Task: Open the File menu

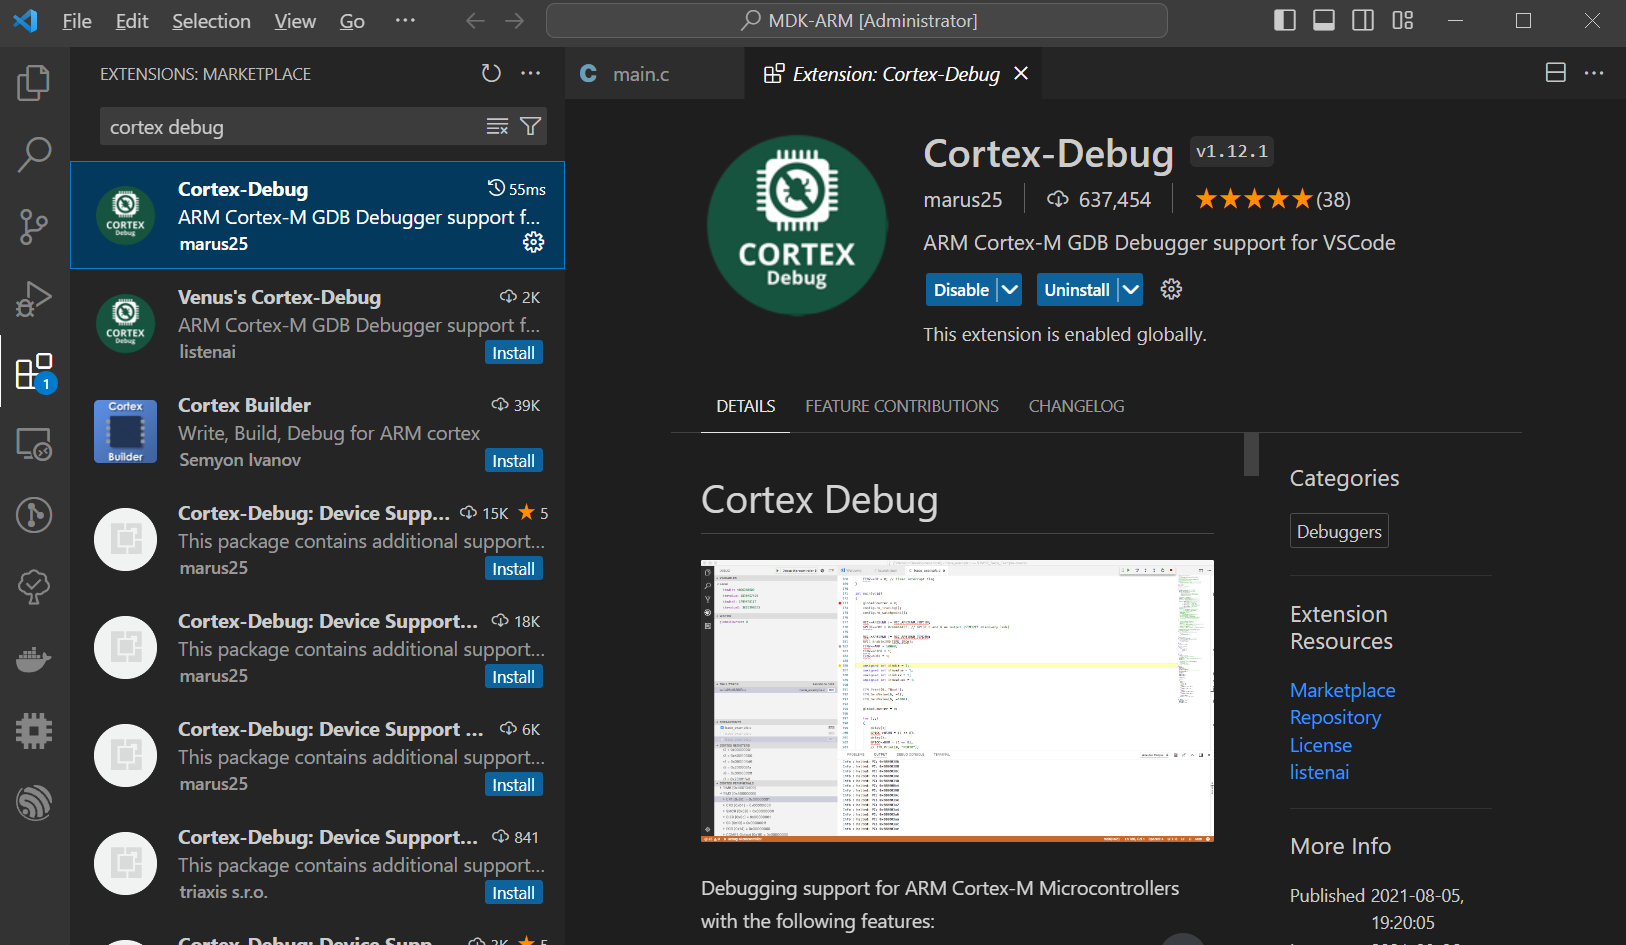Action: 77,21
